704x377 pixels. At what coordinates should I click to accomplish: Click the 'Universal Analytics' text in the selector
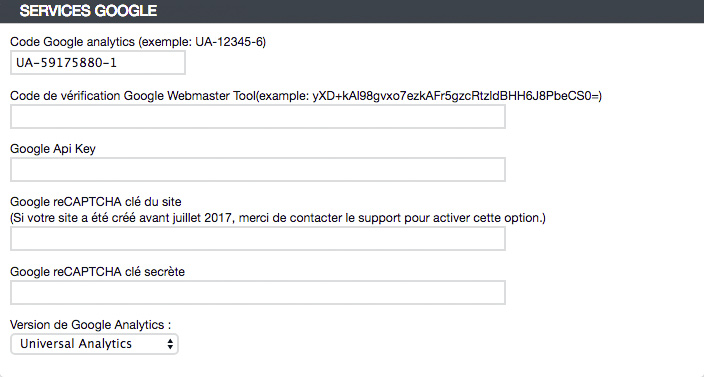pos(76,344)
